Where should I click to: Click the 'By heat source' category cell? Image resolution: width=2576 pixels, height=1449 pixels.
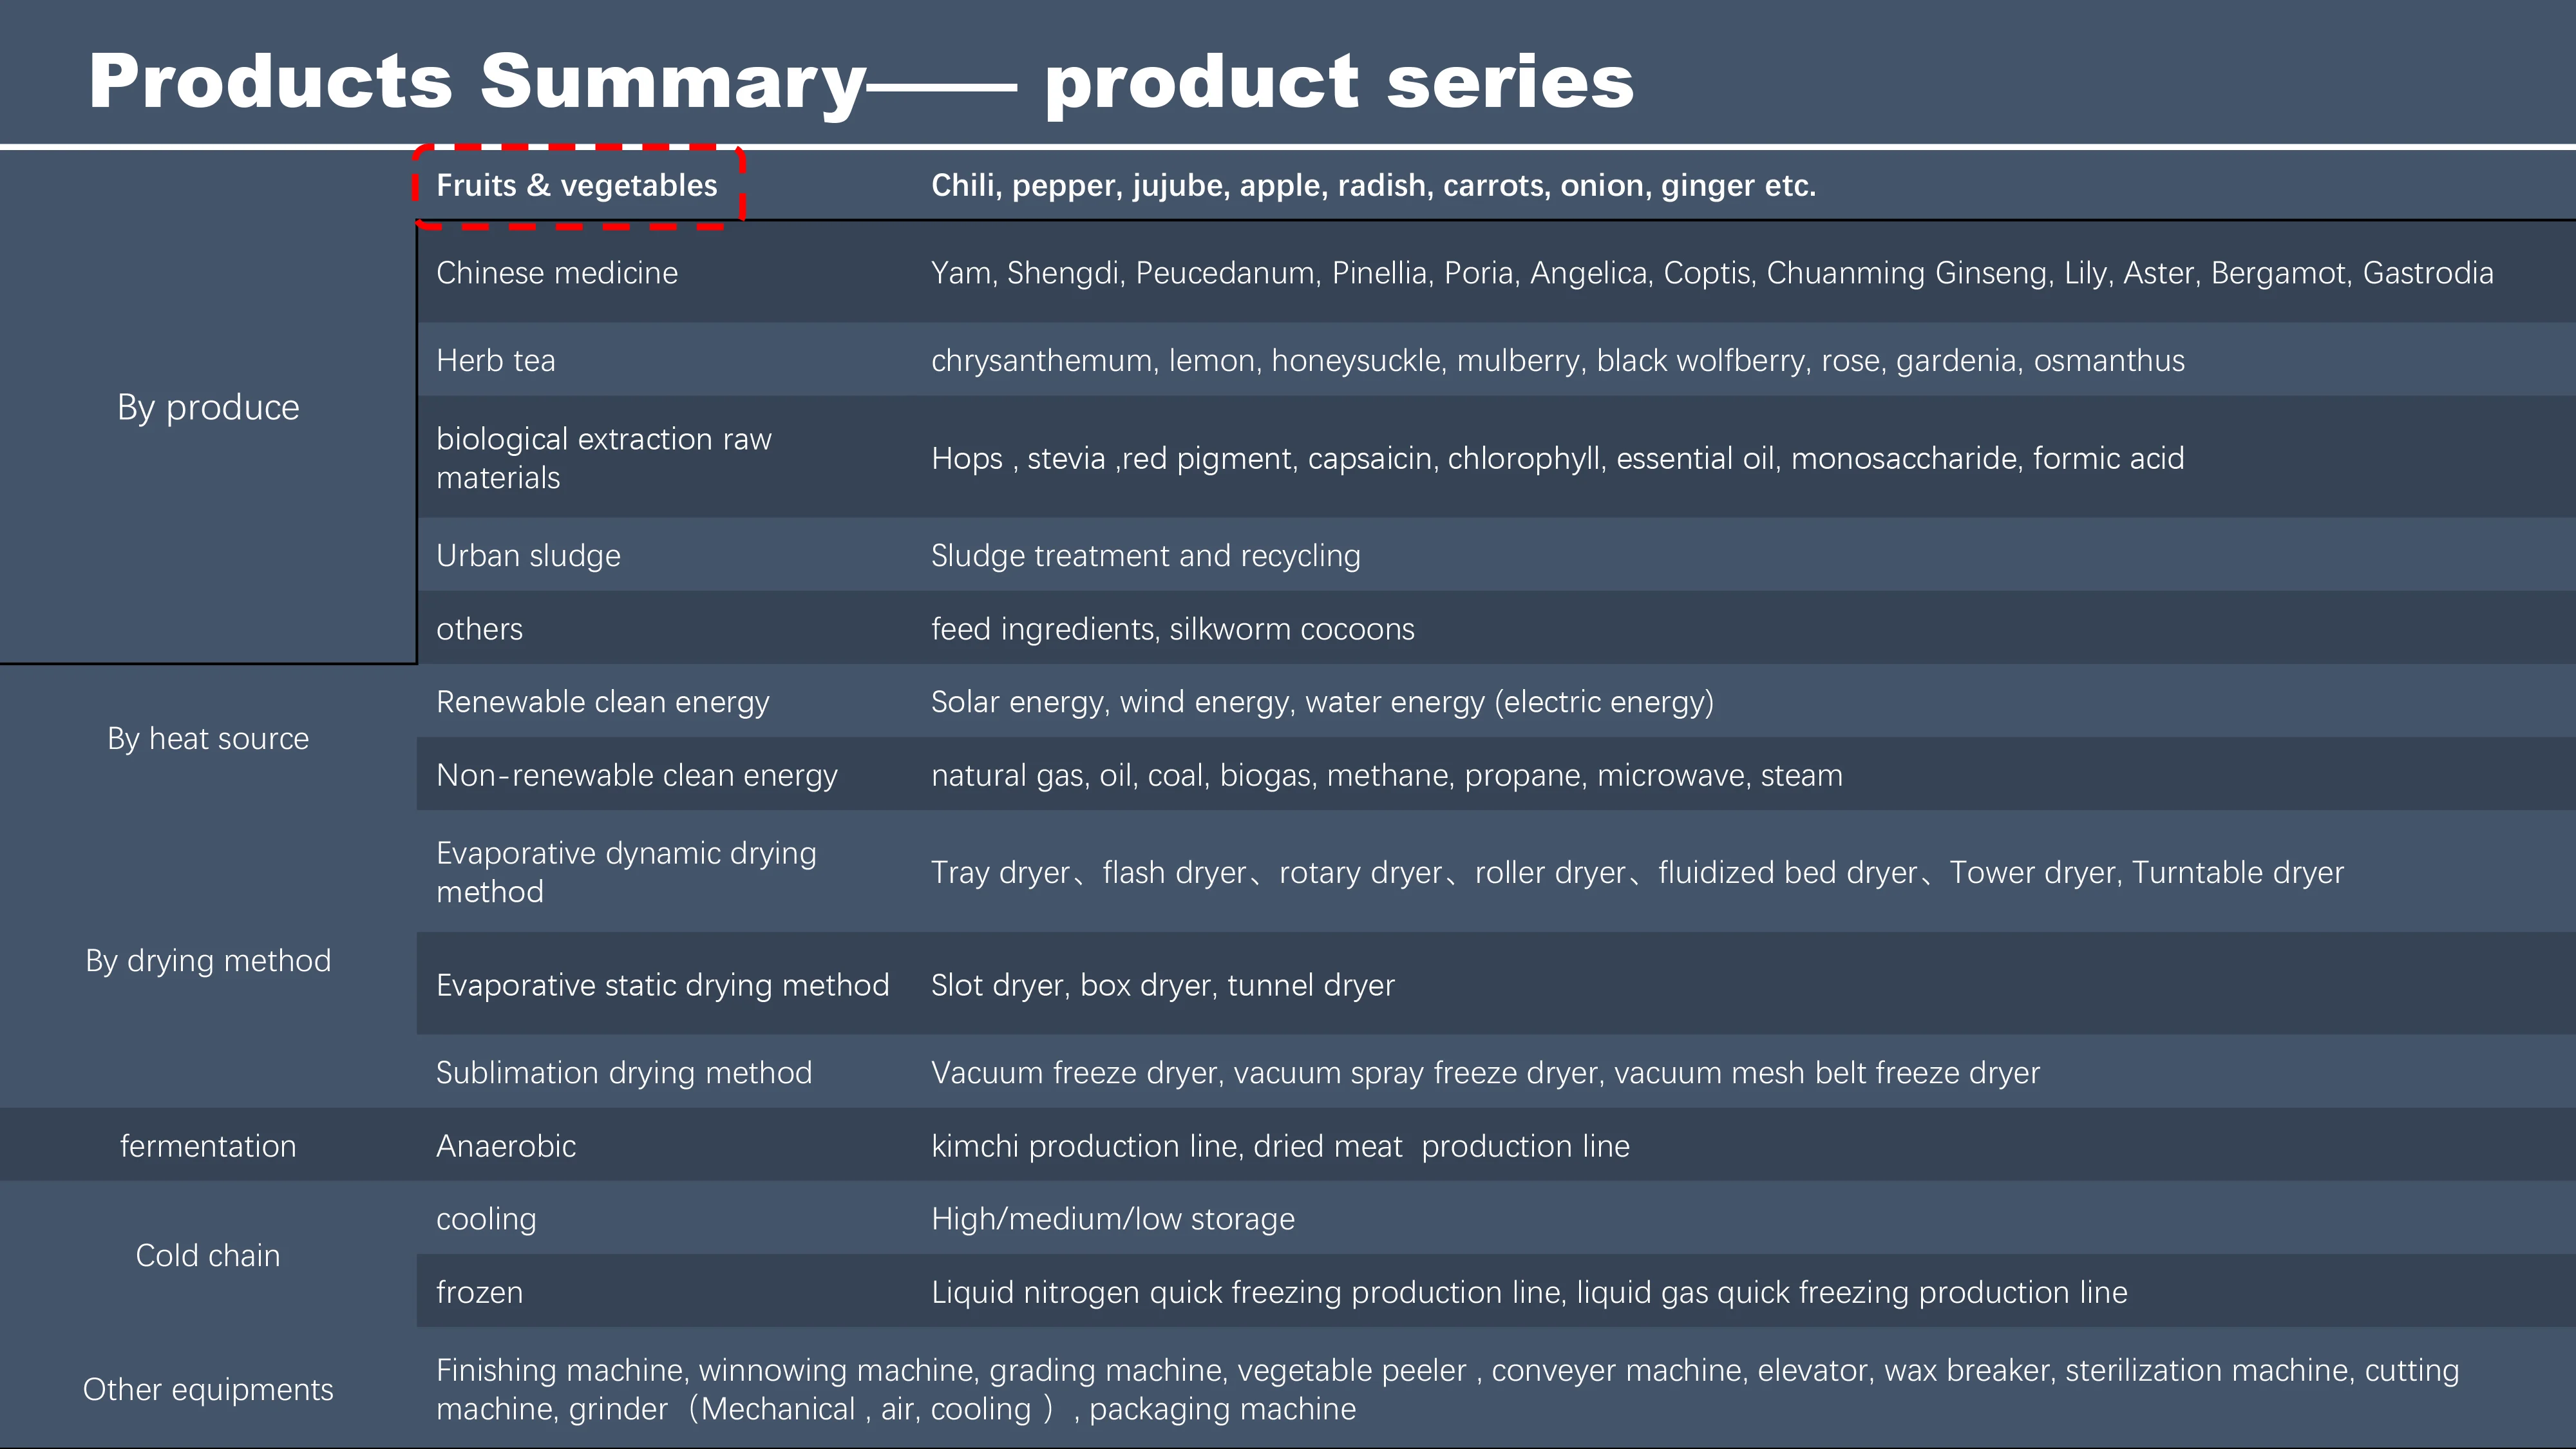(x=208, y=739)
